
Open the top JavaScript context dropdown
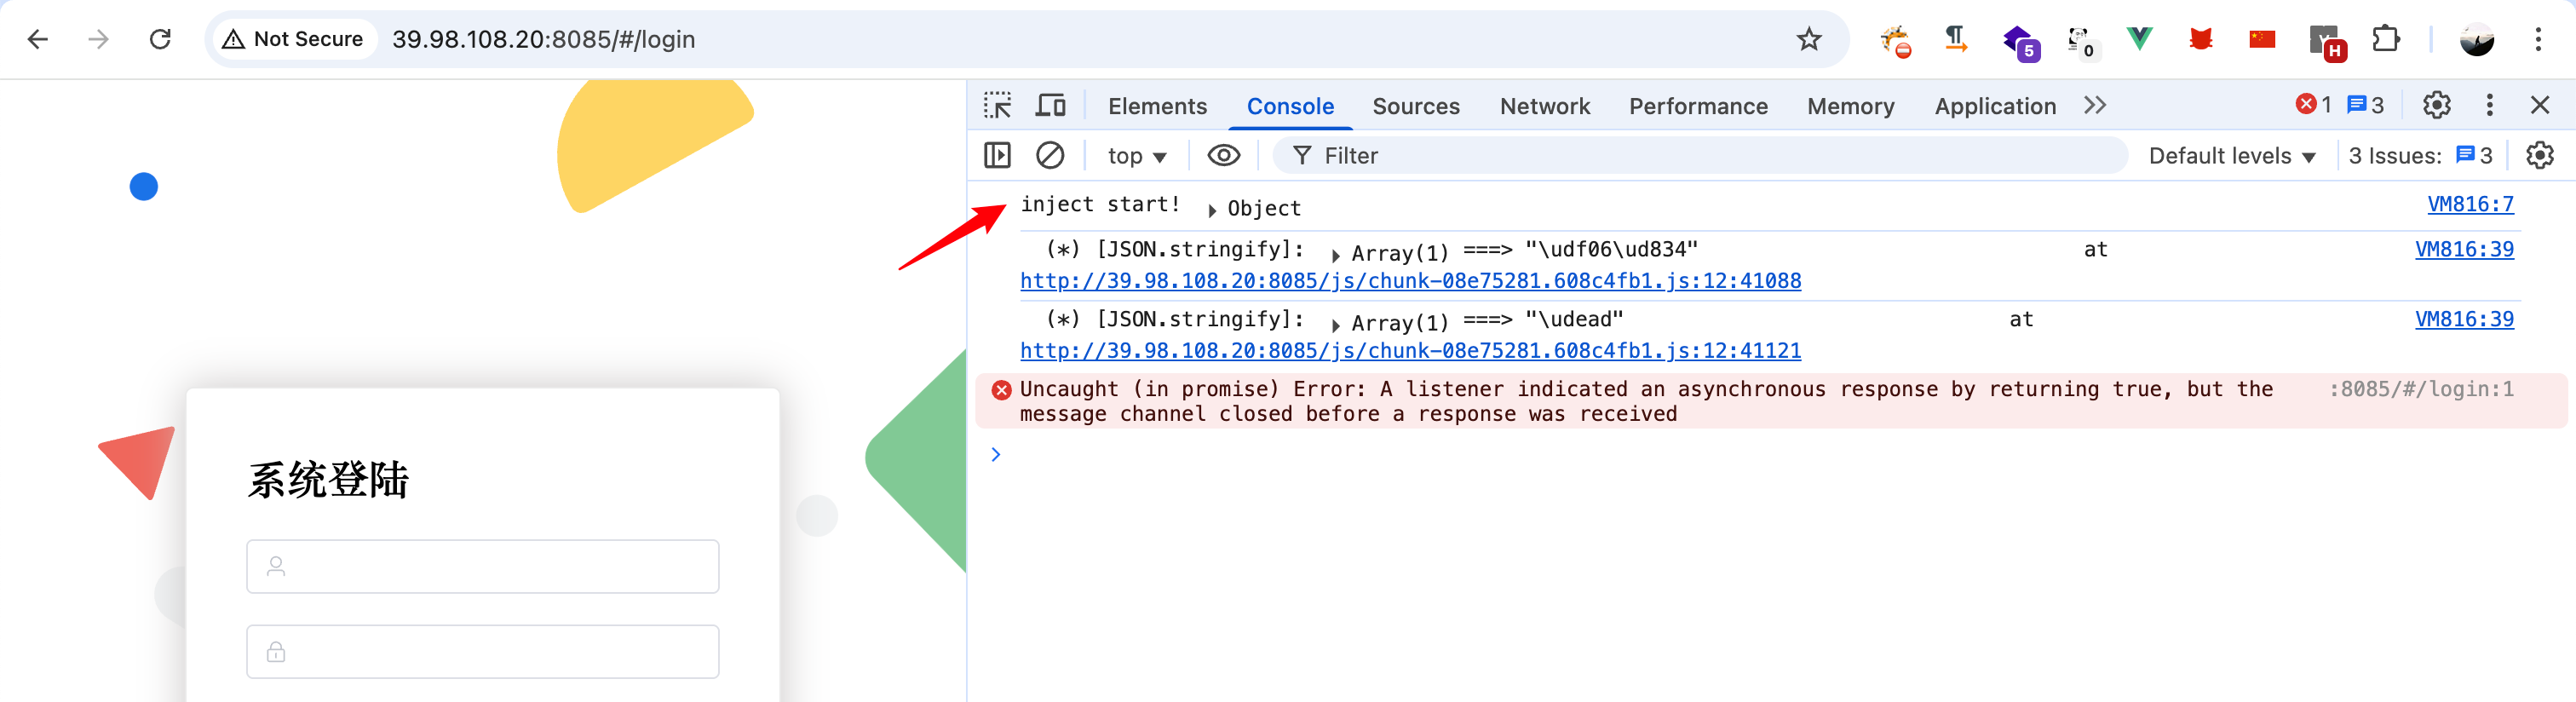click(x=1137, y=156)
